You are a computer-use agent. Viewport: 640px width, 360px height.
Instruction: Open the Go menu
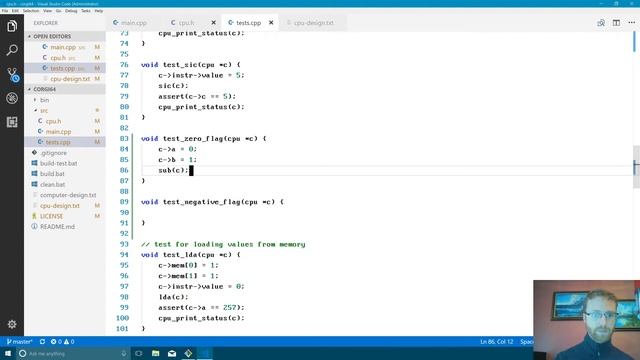[58, 11]
